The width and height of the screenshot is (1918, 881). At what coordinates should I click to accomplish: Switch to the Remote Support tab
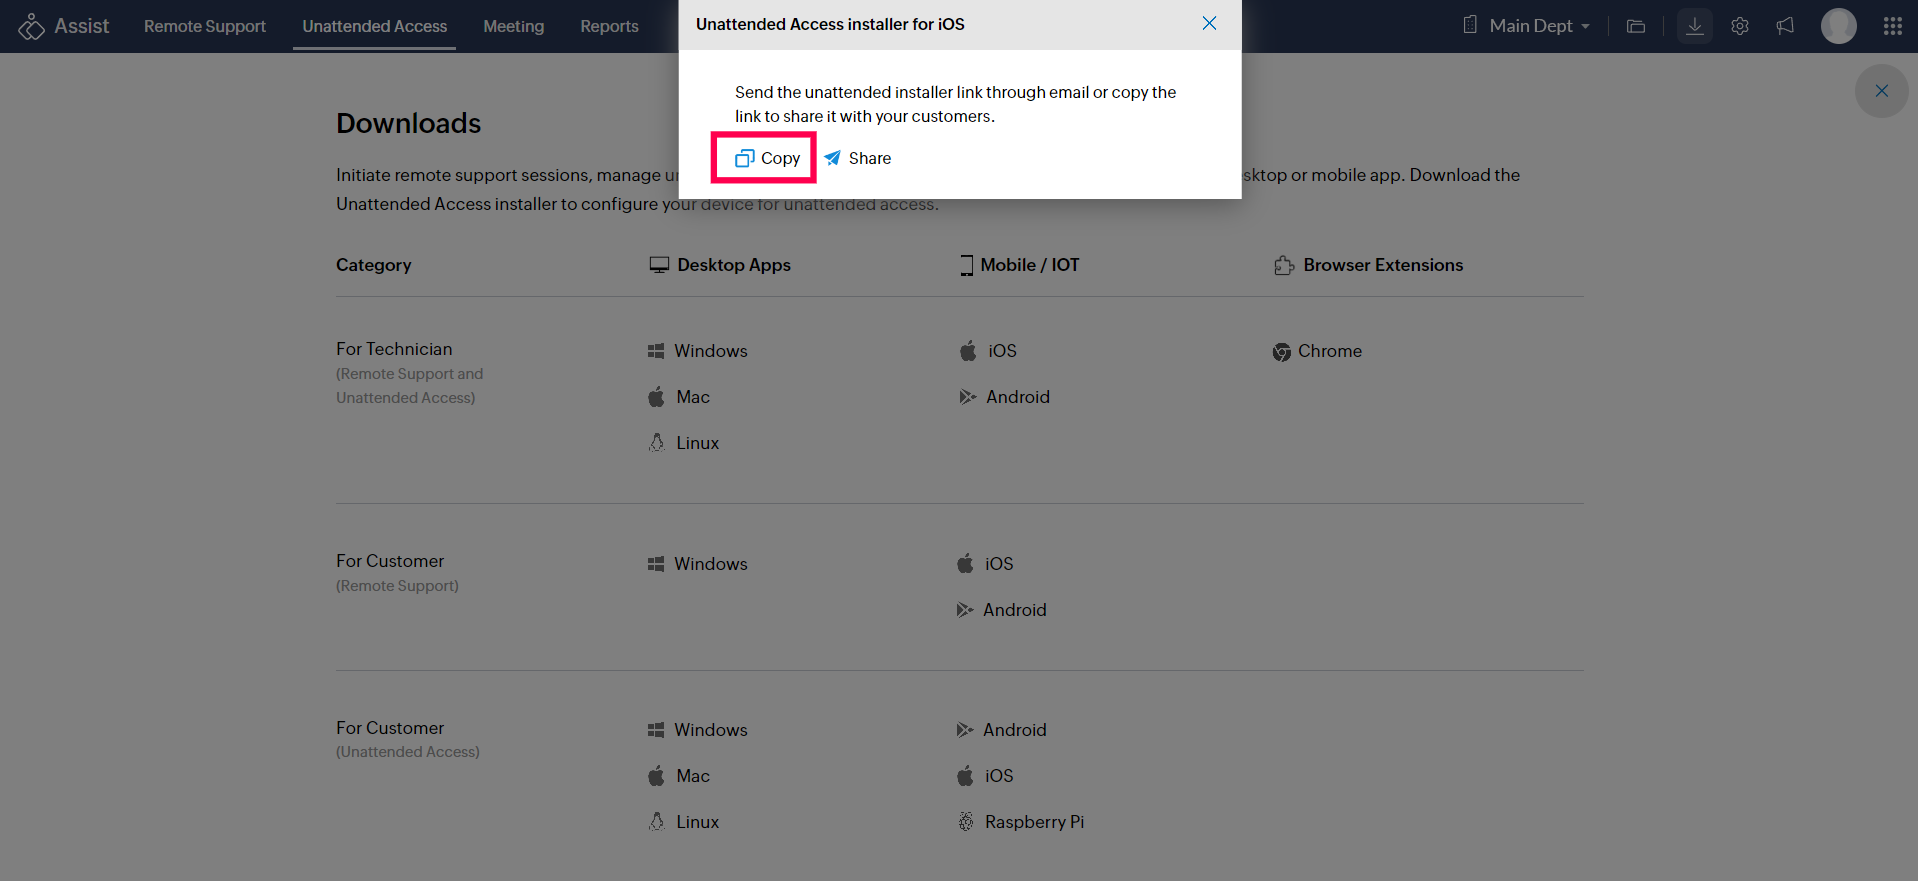(205, 26)
